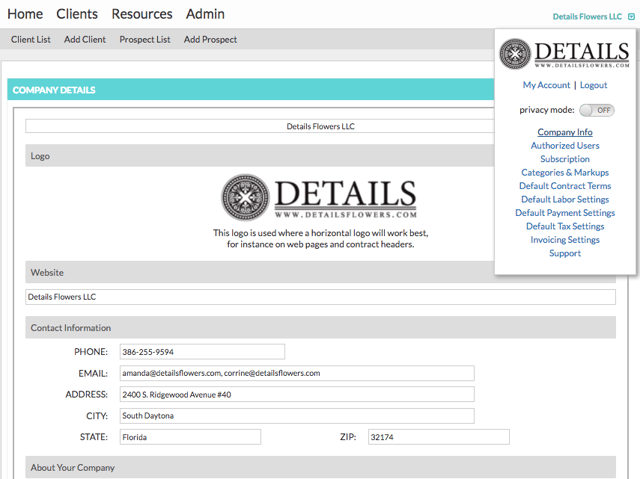Open the Clients menu
Screen dimensions: 640x479
tap(77, 14)
